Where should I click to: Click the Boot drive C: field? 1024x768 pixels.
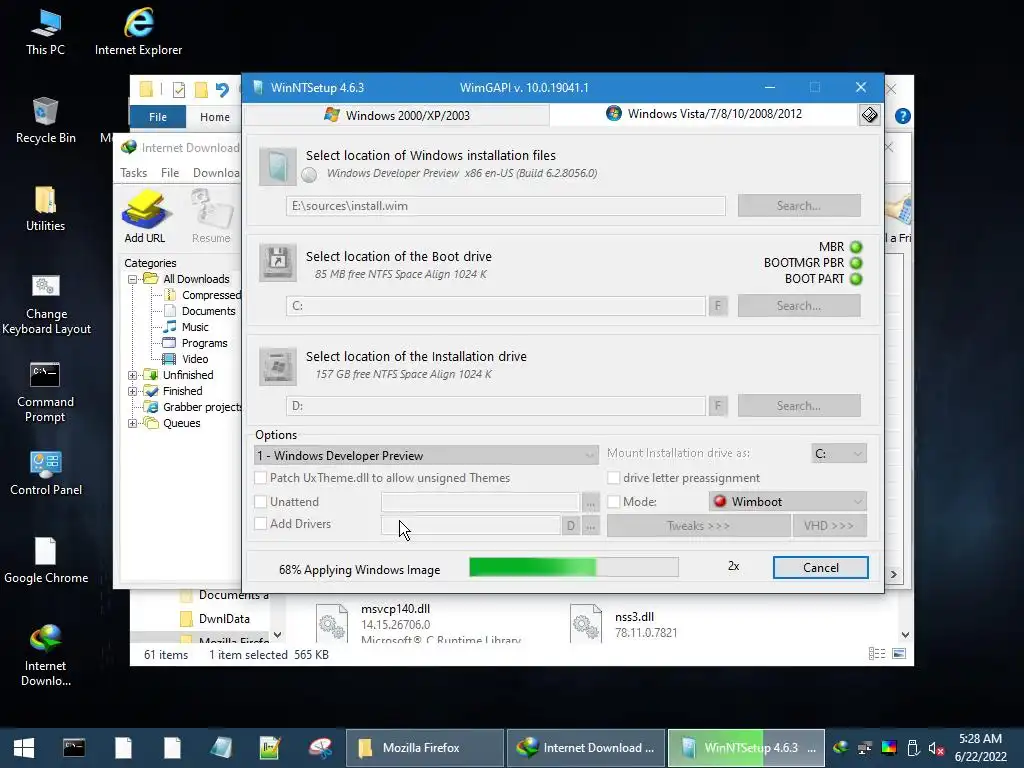(x=496, y=306)
